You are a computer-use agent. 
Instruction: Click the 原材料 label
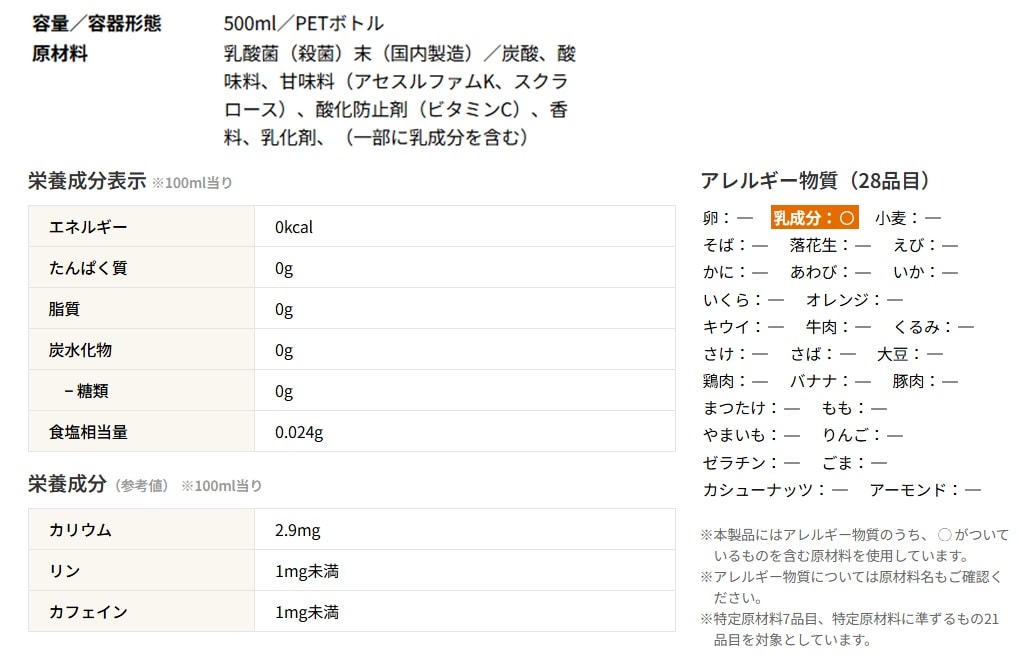[60, 53]
